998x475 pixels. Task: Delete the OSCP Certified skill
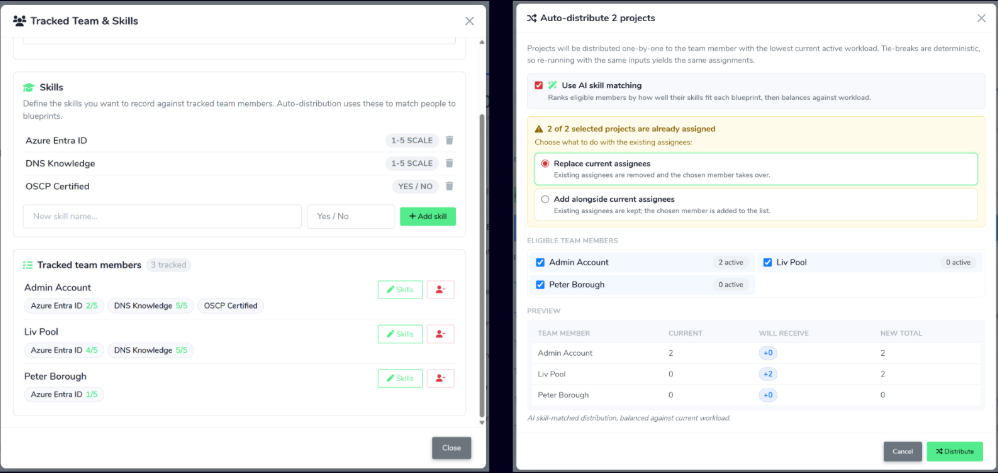coord(449,187)
